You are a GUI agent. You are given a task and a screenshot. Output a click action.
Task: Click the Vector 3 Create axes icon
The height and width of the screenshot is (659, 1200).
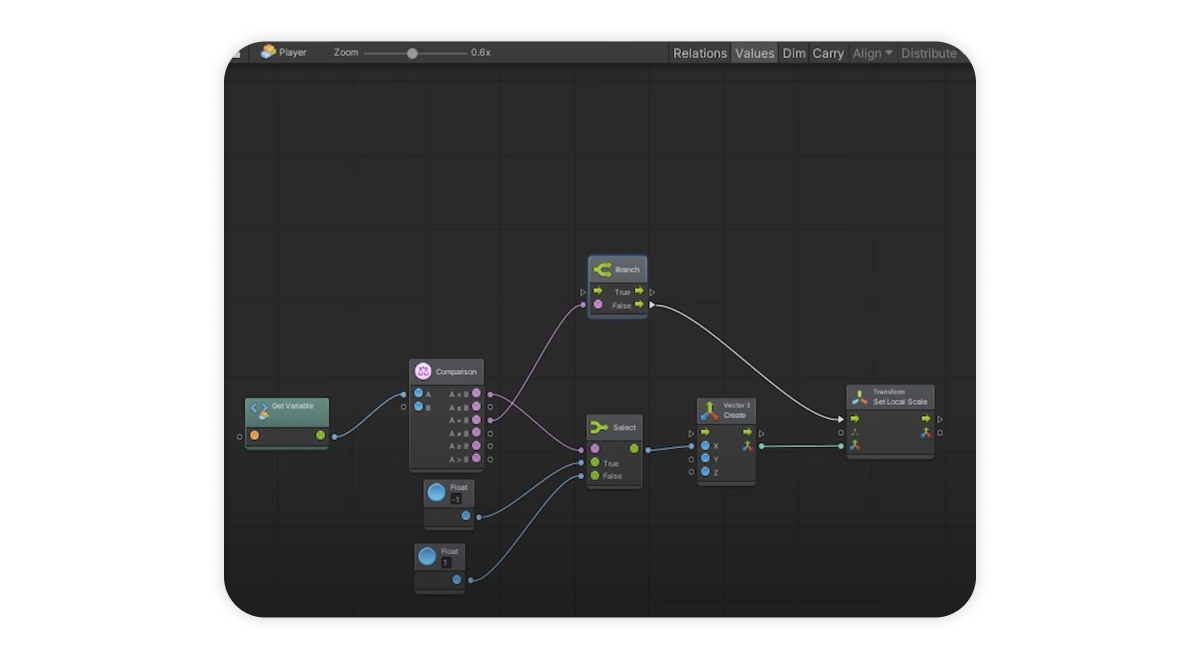[709, 410]
